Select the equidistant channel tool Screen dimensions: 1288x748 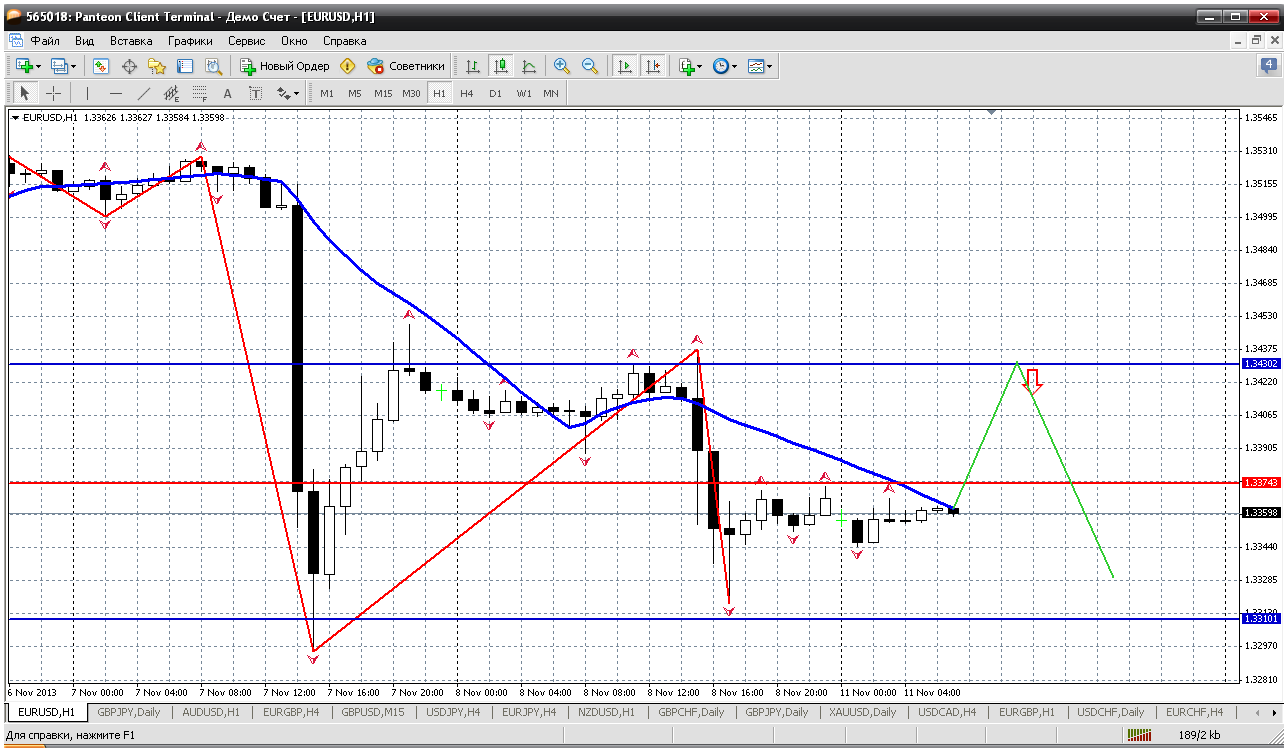pos(172,93)
